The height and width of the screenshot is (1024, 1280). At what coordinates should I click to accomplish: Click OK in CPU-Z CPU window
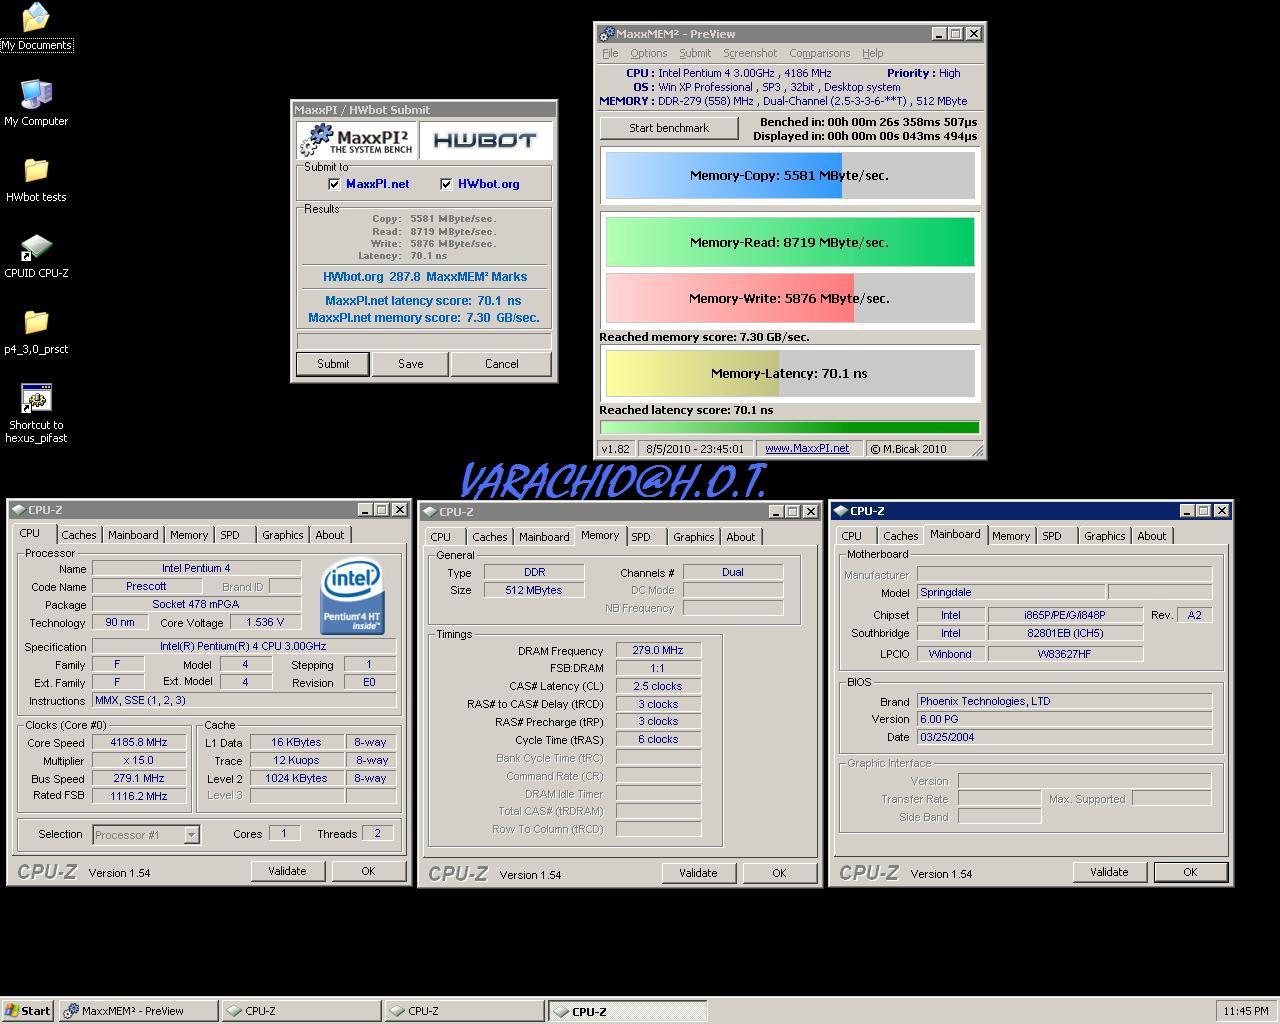click(368, 871)
